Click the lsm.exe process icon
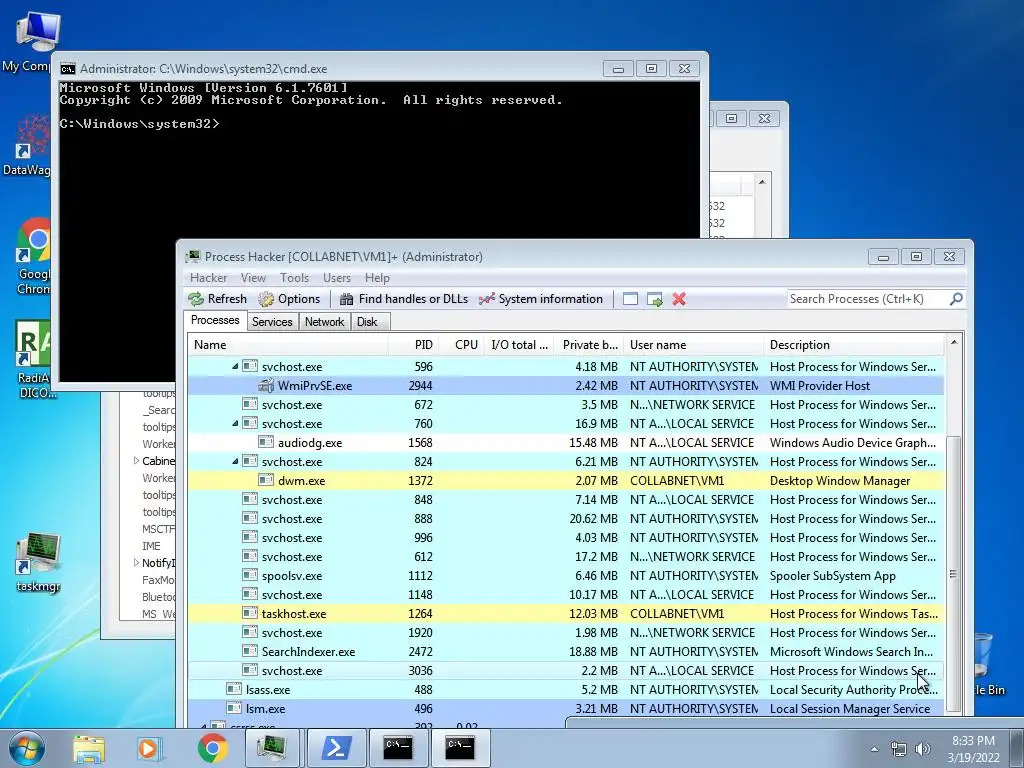Screen dimensions: 1024x768 [x=234, y=708]
